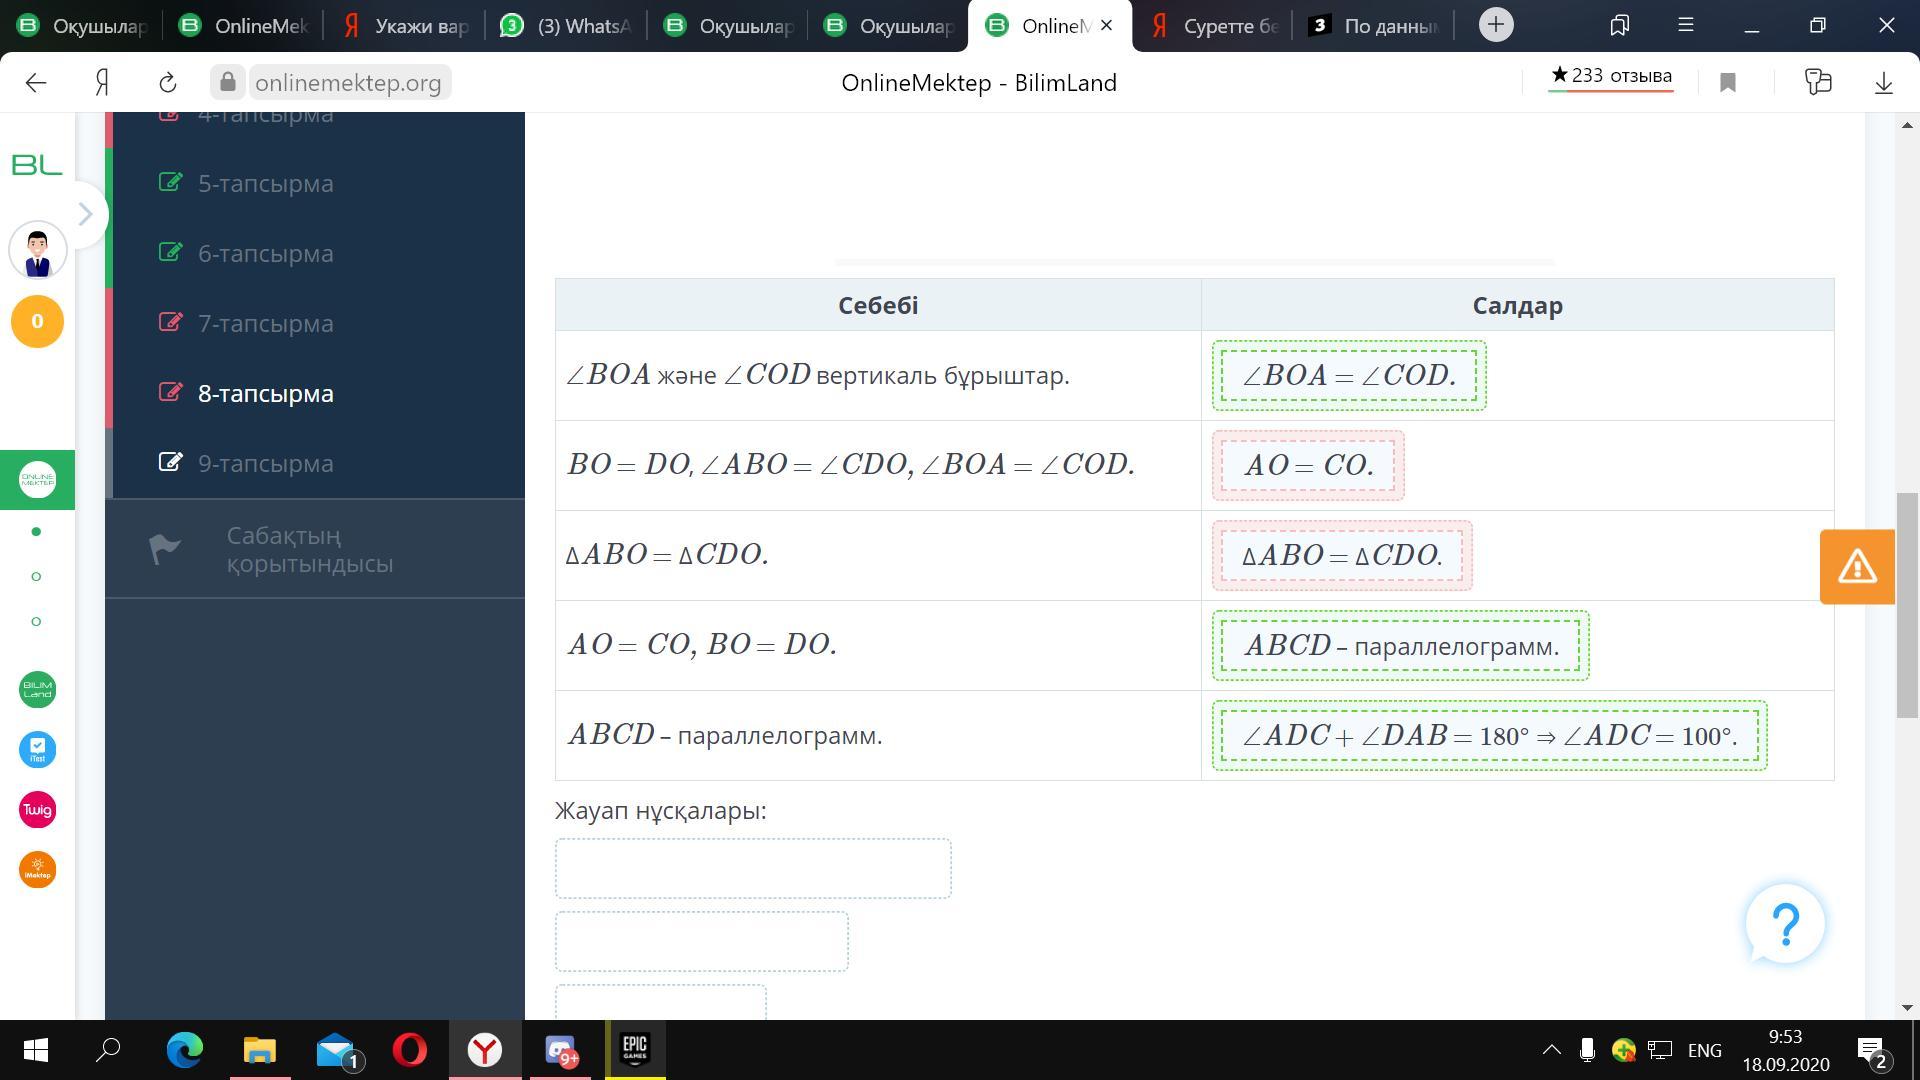
Task: Show hidden system tray icons
Action: (x=1551, y=1050)
